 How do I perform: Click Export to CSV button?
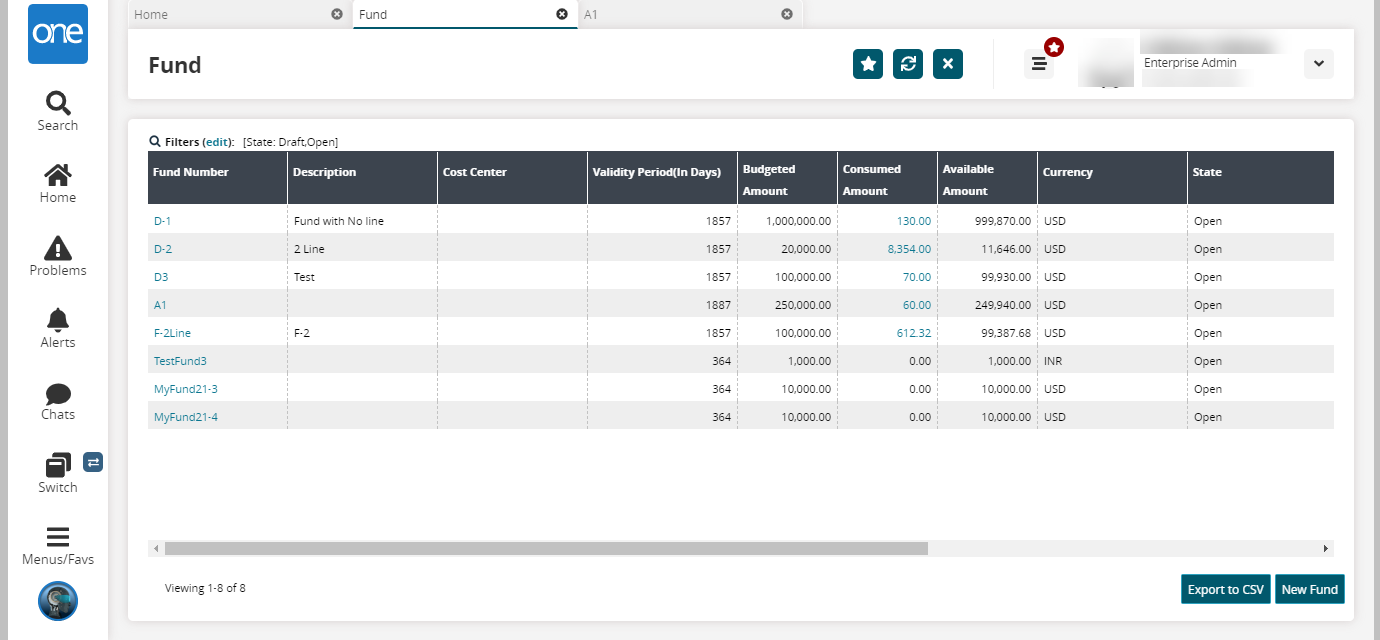[1226, 590]
